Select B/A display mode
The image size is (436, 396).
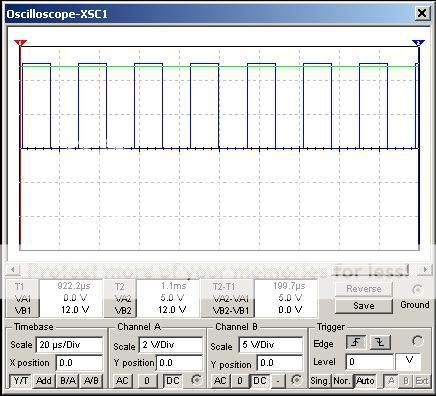[x=68, y=381]
